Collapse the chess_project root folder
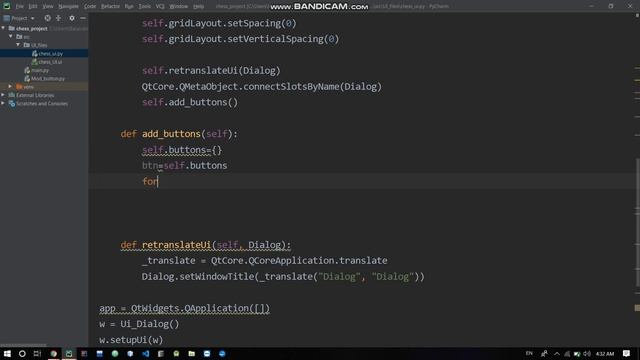Viewport: 640px width, 360px height. pos(4,28)
